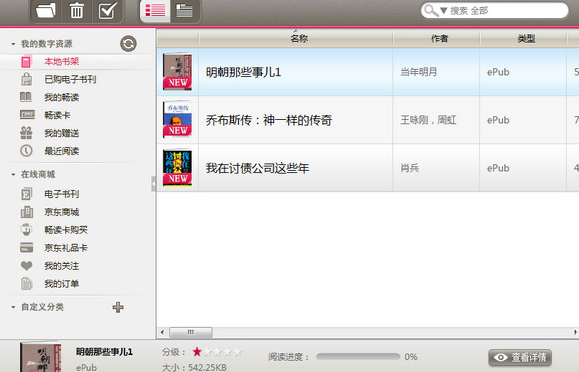Collapse sidebar with the splitter arrow handle
Image resolution: width=579 pixels, height=372 pixels.
[154, 184]
